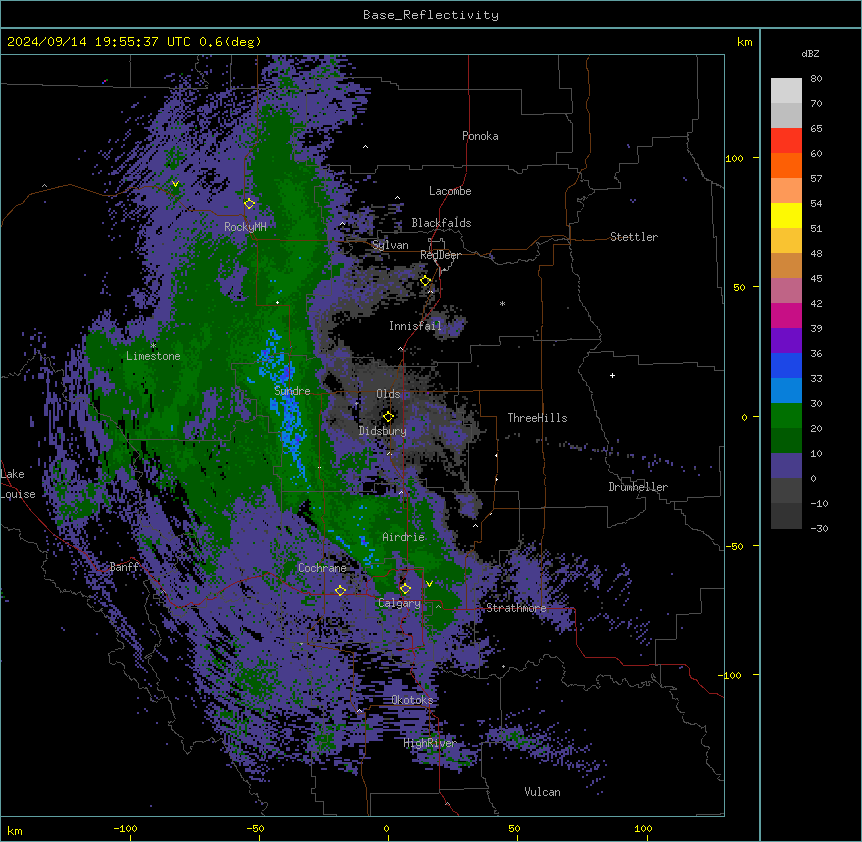Image resolution: width=862 pixels, height=842 pixels.
Task: Pick the violet 36-39 dBZ legend swatch
Action: pyautogui.click(x=786, y=341)
